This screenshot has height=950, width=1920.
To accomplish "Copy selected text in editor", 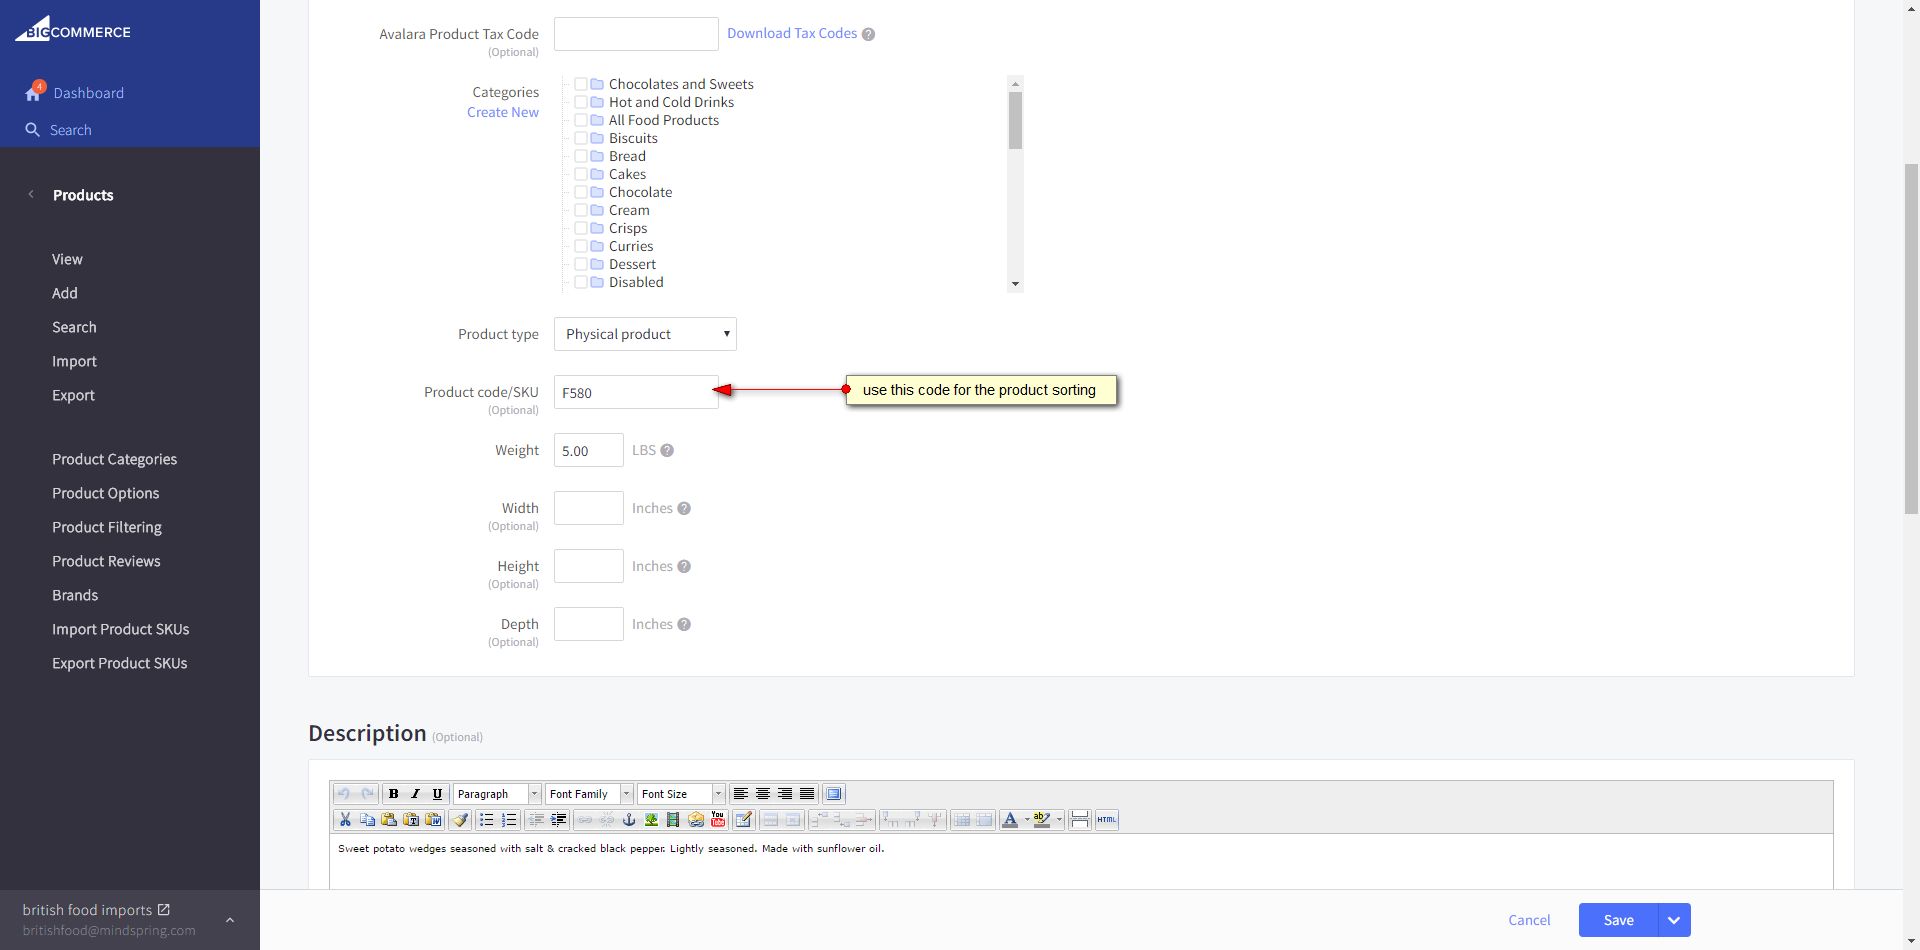I will click(367, 820).
